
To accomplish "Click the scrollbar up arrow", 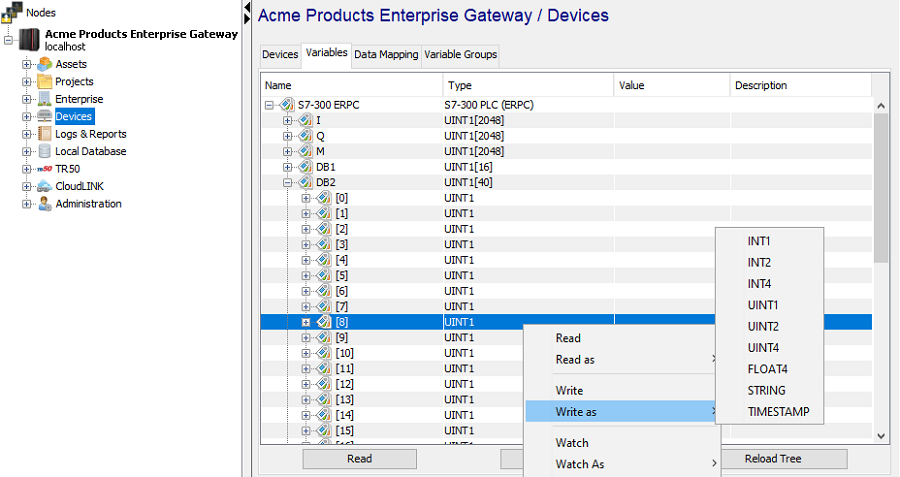I will pyautogui.click(x=881, y=106).
